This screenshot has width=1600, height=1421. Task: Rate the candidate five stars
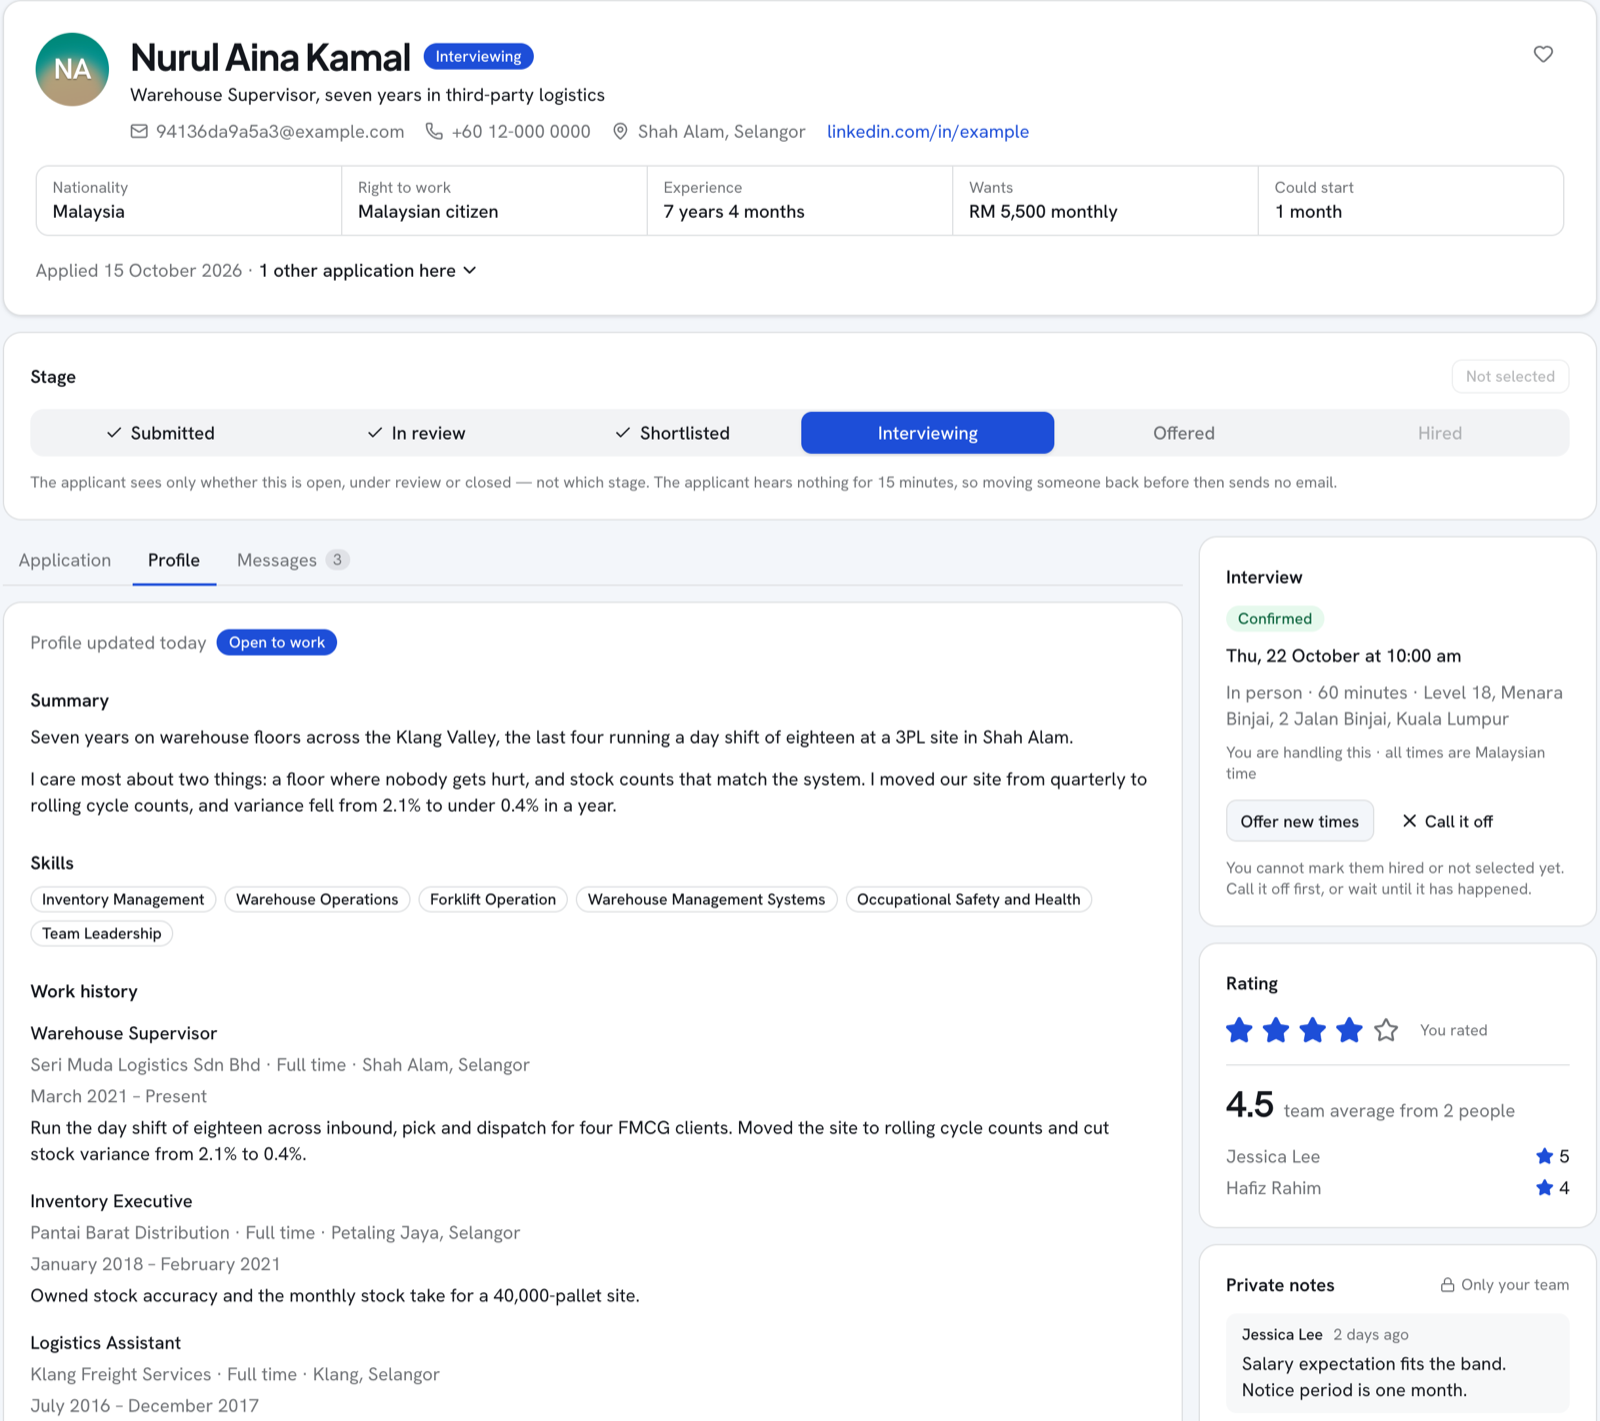[x=1386, y=1030]
